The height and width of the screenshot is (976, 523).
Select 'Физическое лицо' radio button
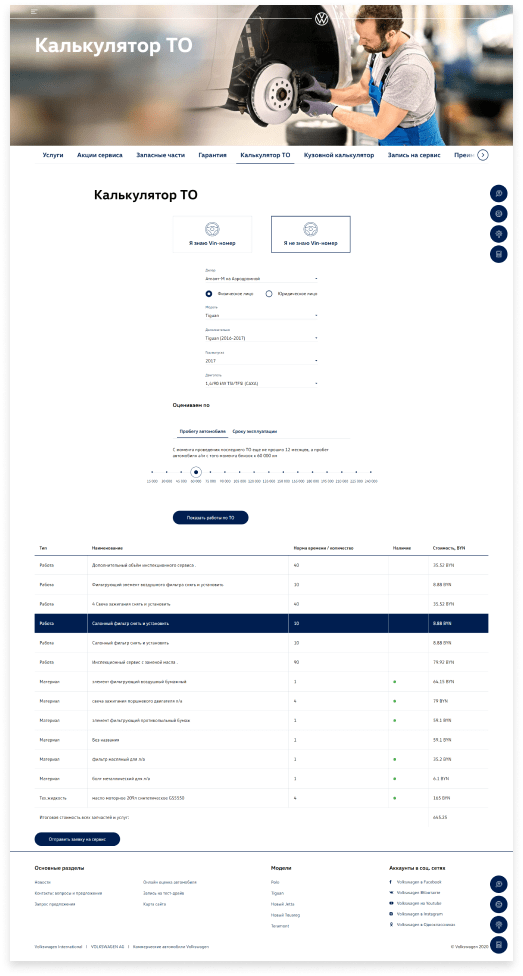209,293
